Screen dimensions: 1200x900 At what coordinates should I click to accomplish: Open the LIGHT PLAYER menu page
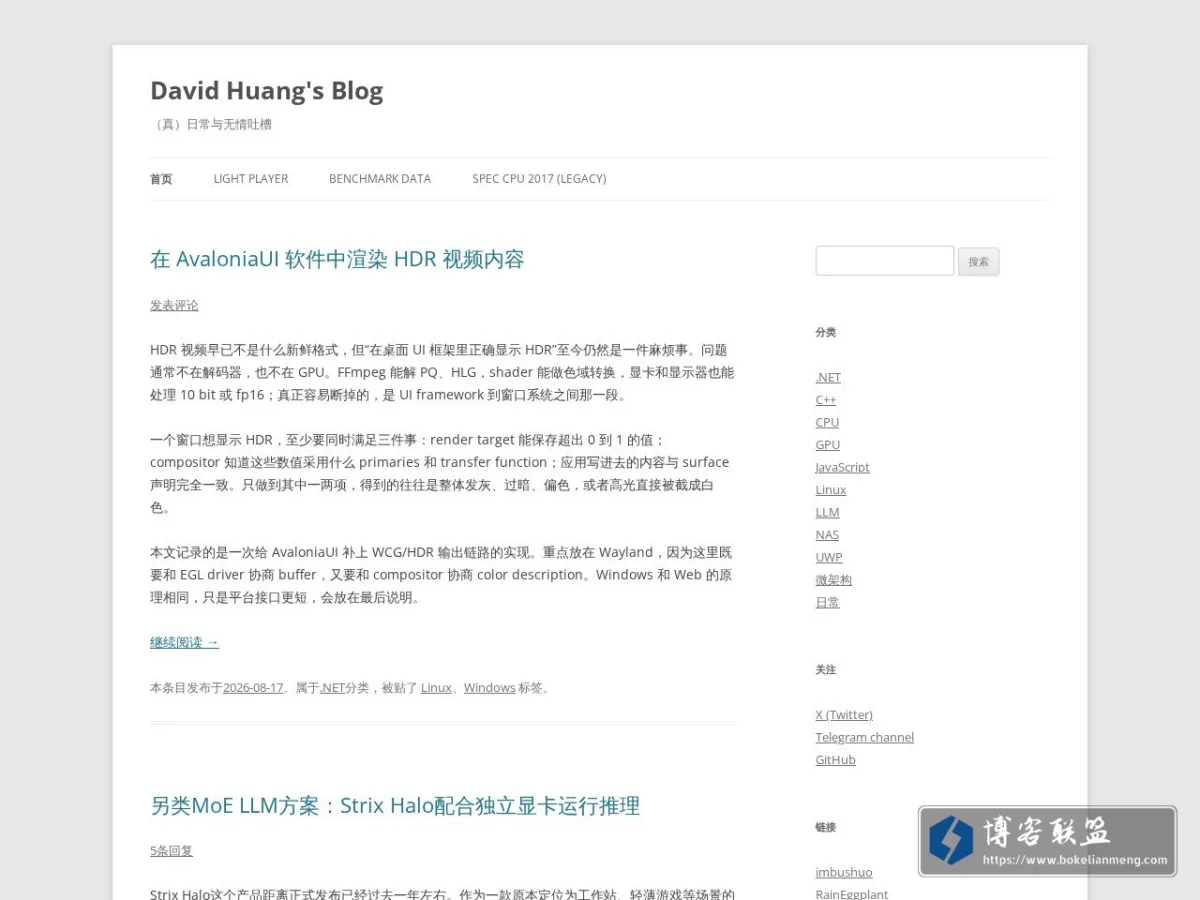pos(251,179)
